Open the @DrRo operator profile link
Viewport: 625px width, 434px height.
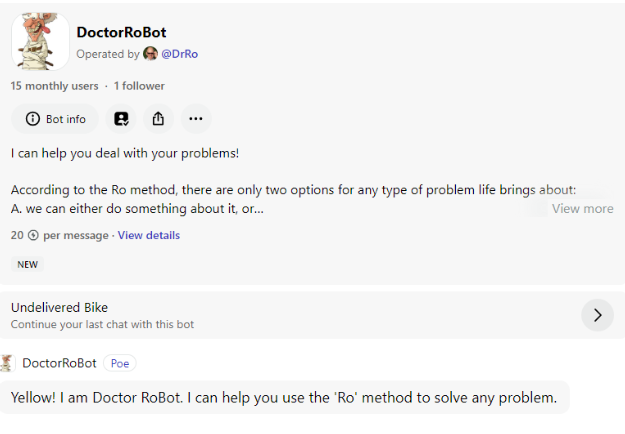[x=180, y=54]
